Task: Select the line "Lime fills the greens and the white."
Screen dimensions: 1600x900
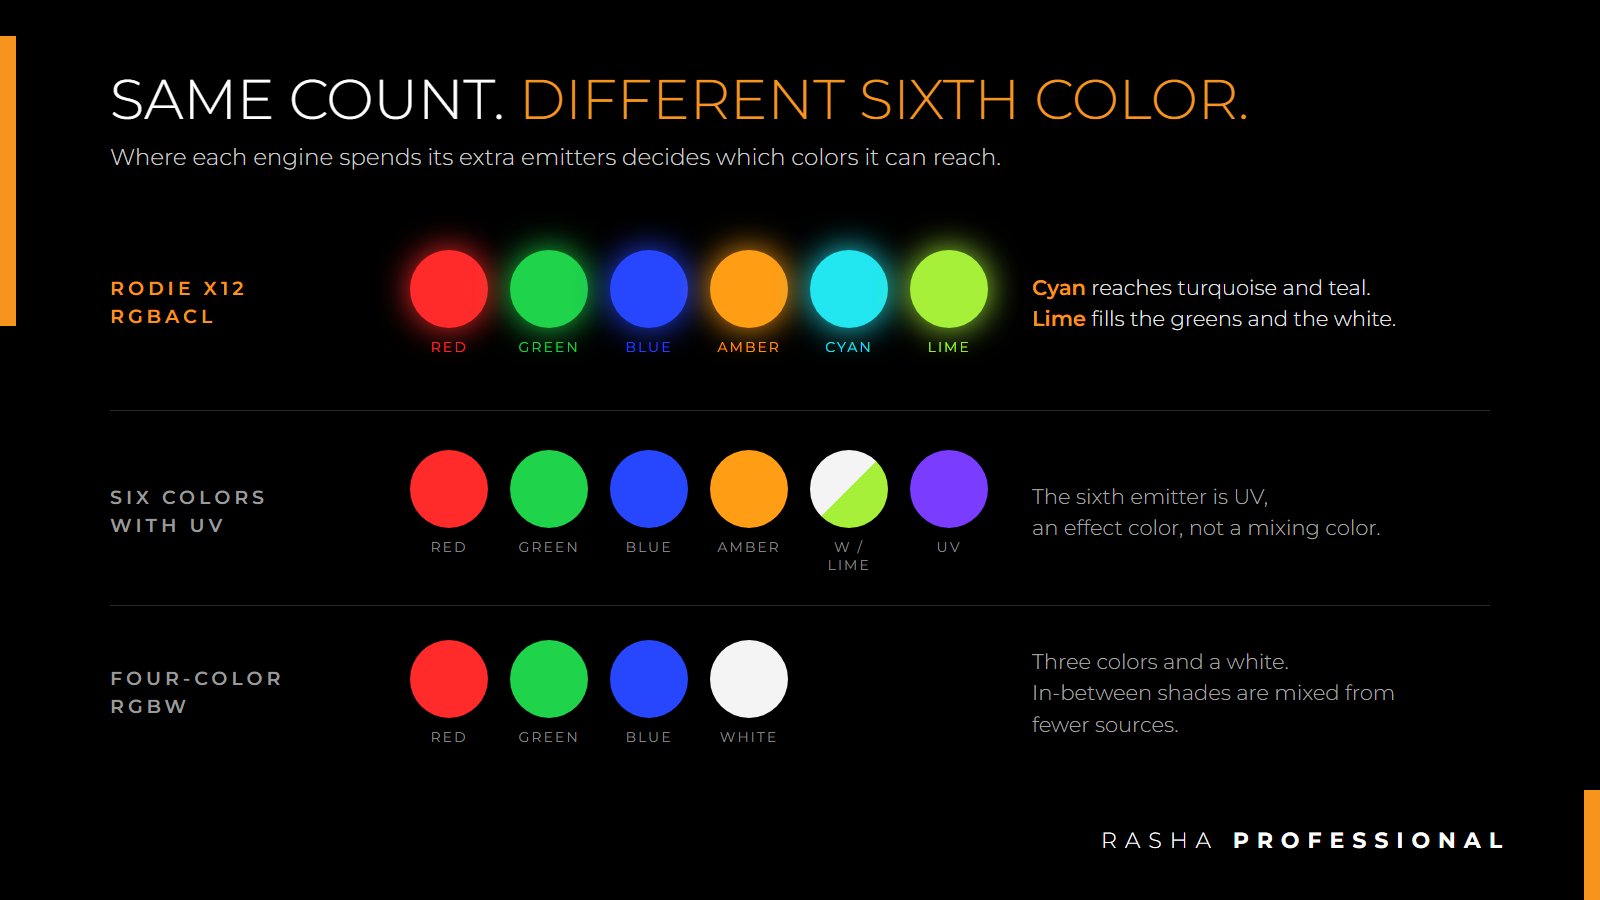Action: click(x=1214, y=319)
